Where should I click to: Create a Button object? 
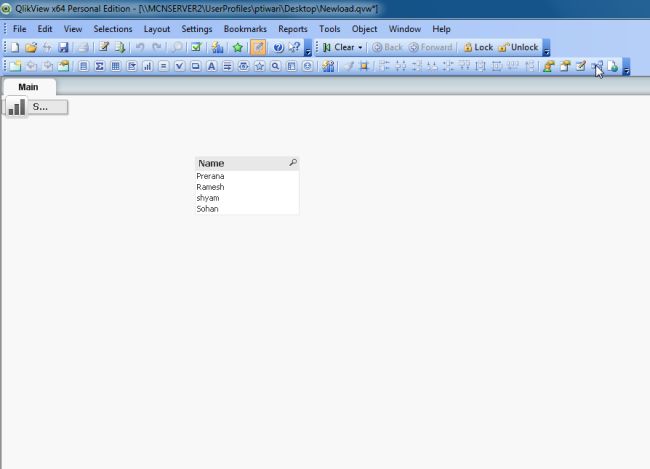pos(196,66)
